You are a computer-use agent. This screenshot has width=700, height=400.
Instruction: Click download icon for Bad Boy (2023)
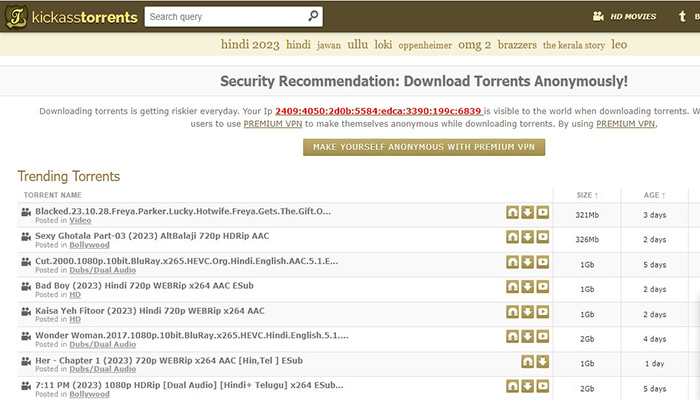(528, 287)
